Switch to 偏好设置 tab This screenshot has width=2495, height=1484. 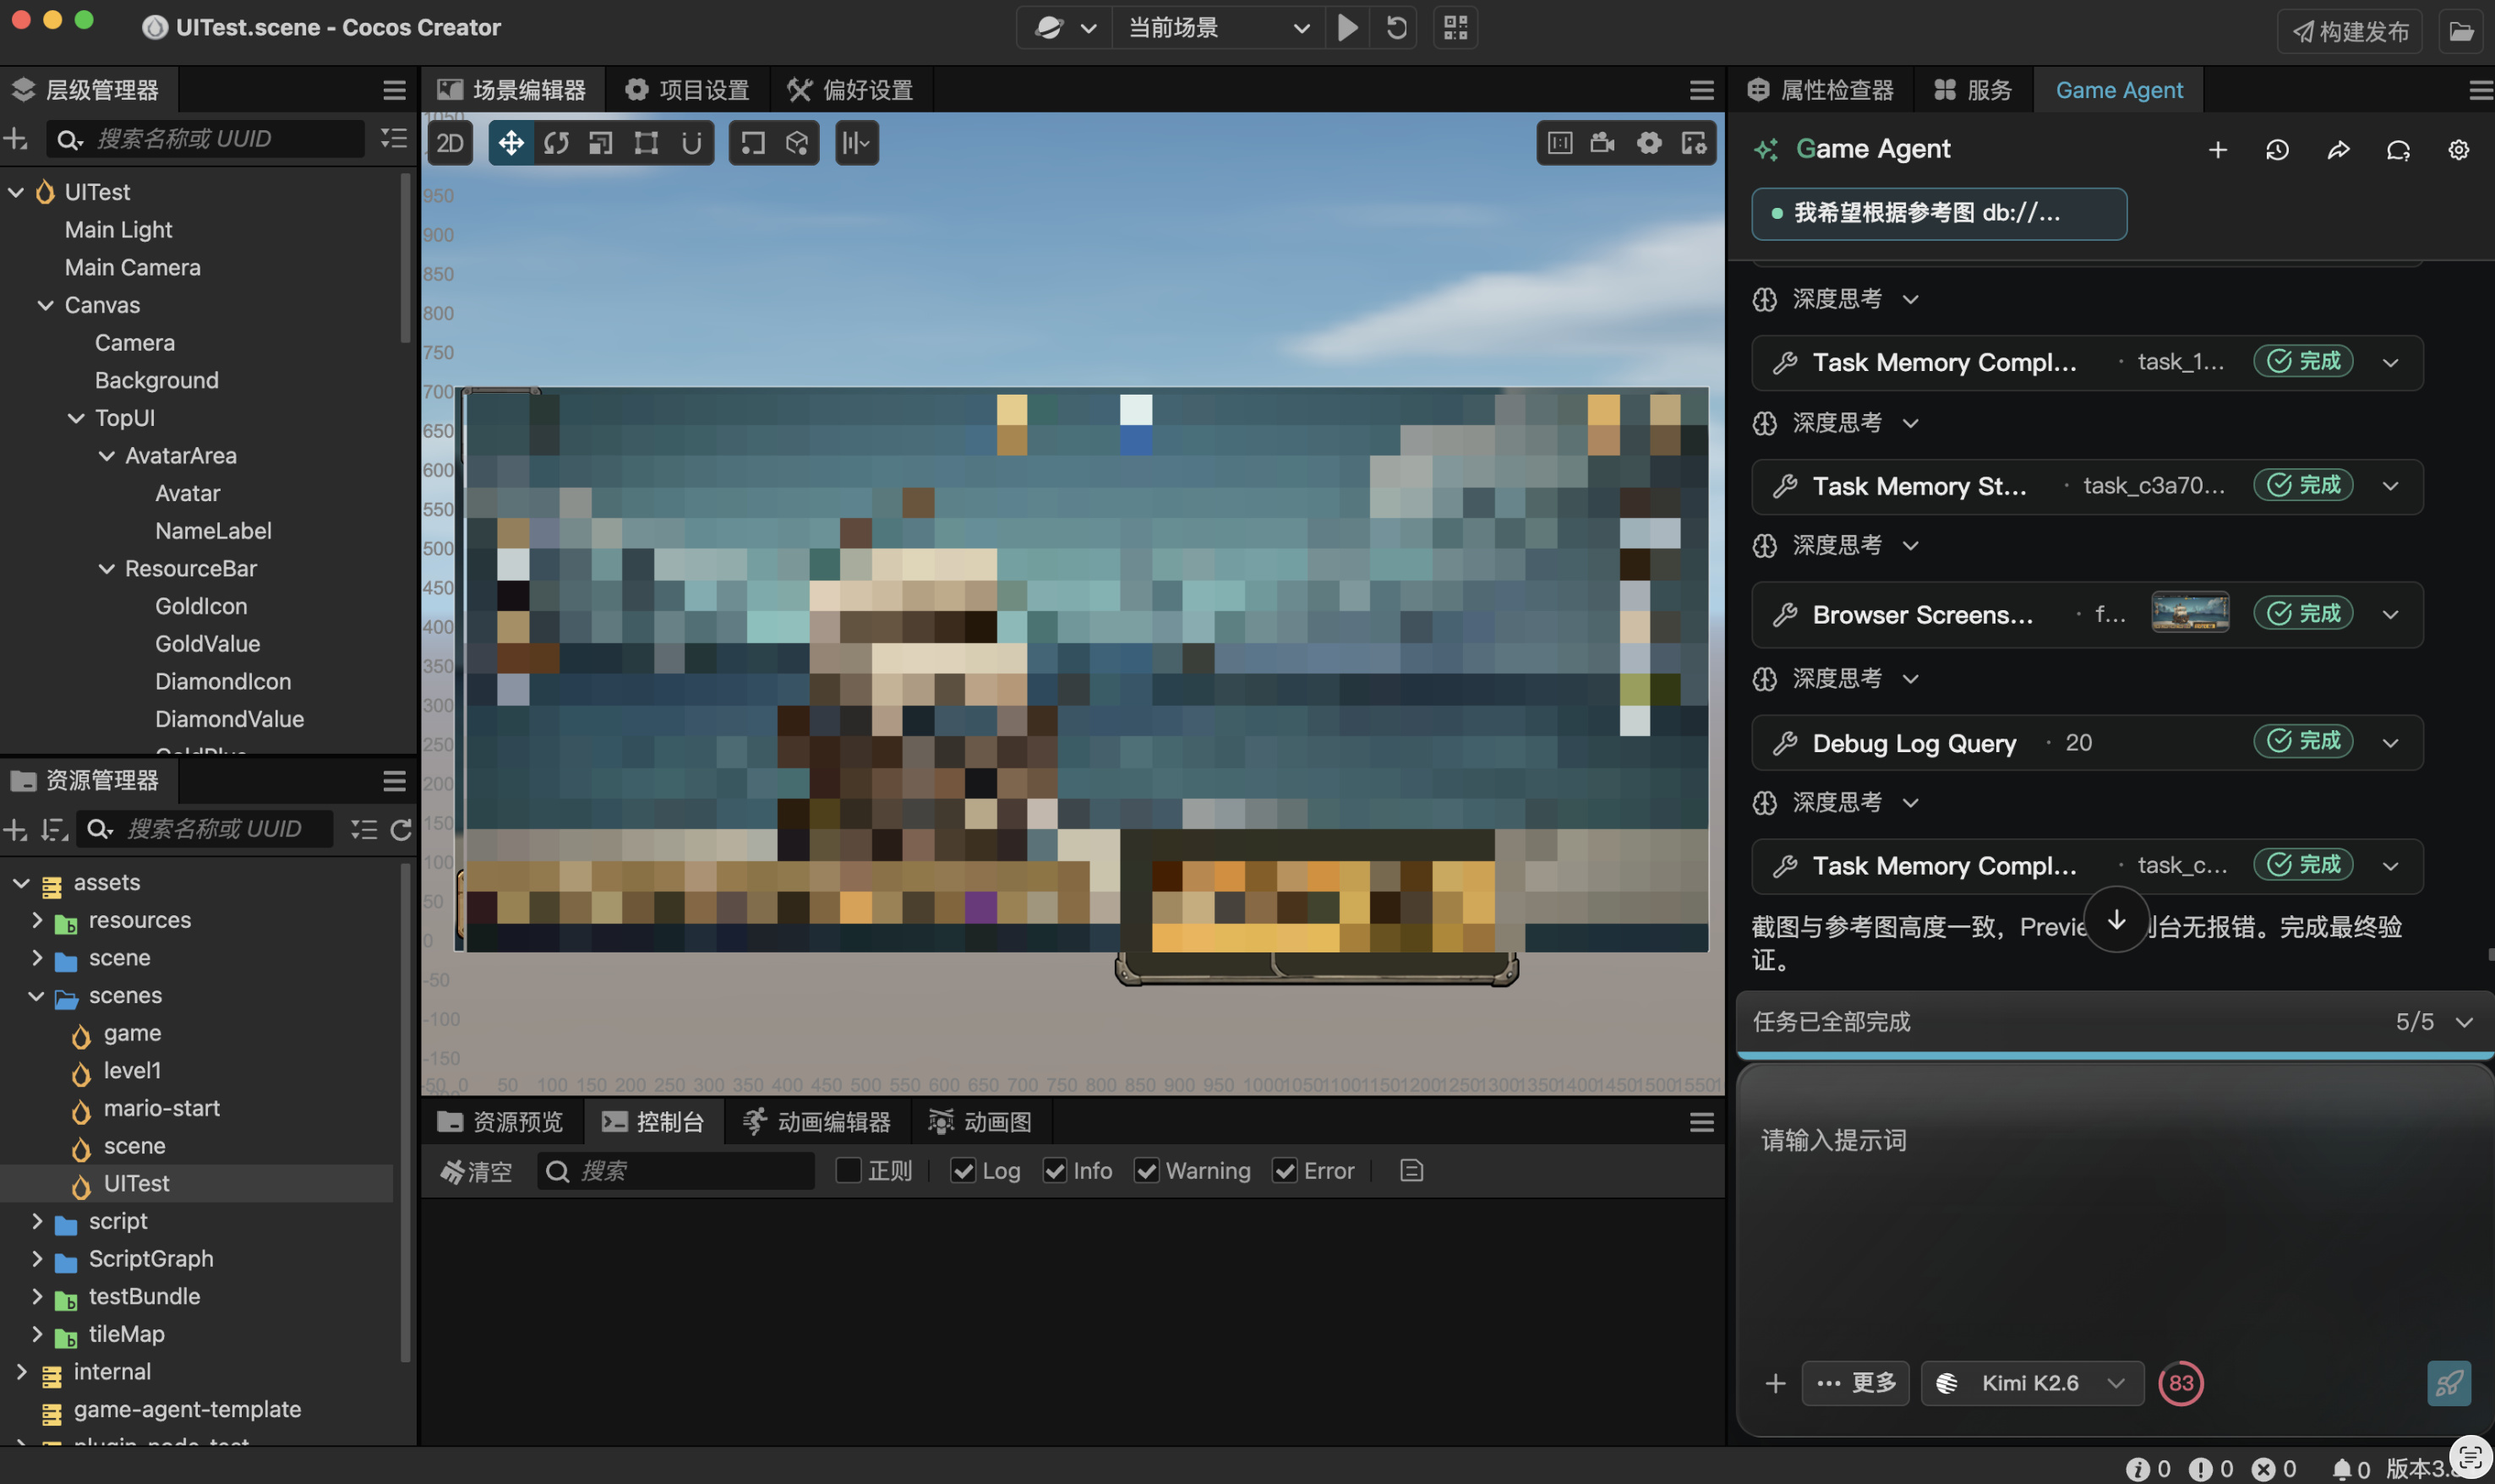[850, 90]
